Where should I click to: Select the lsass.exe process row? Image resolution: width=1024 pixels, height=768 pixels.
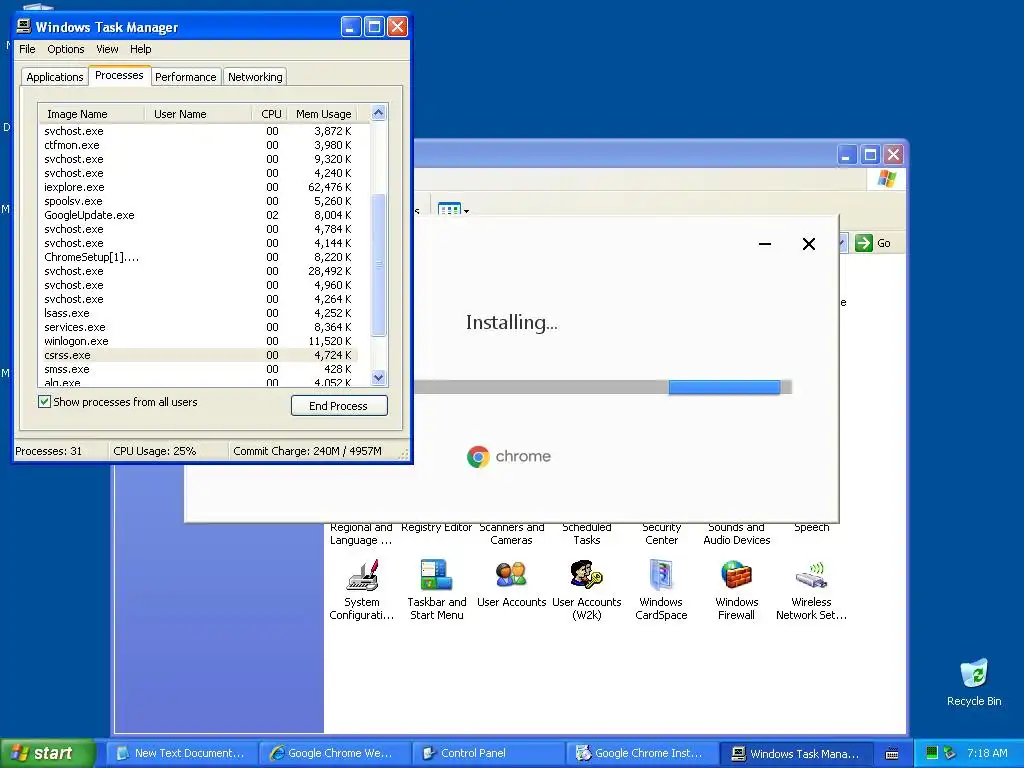tap(199, 313)
